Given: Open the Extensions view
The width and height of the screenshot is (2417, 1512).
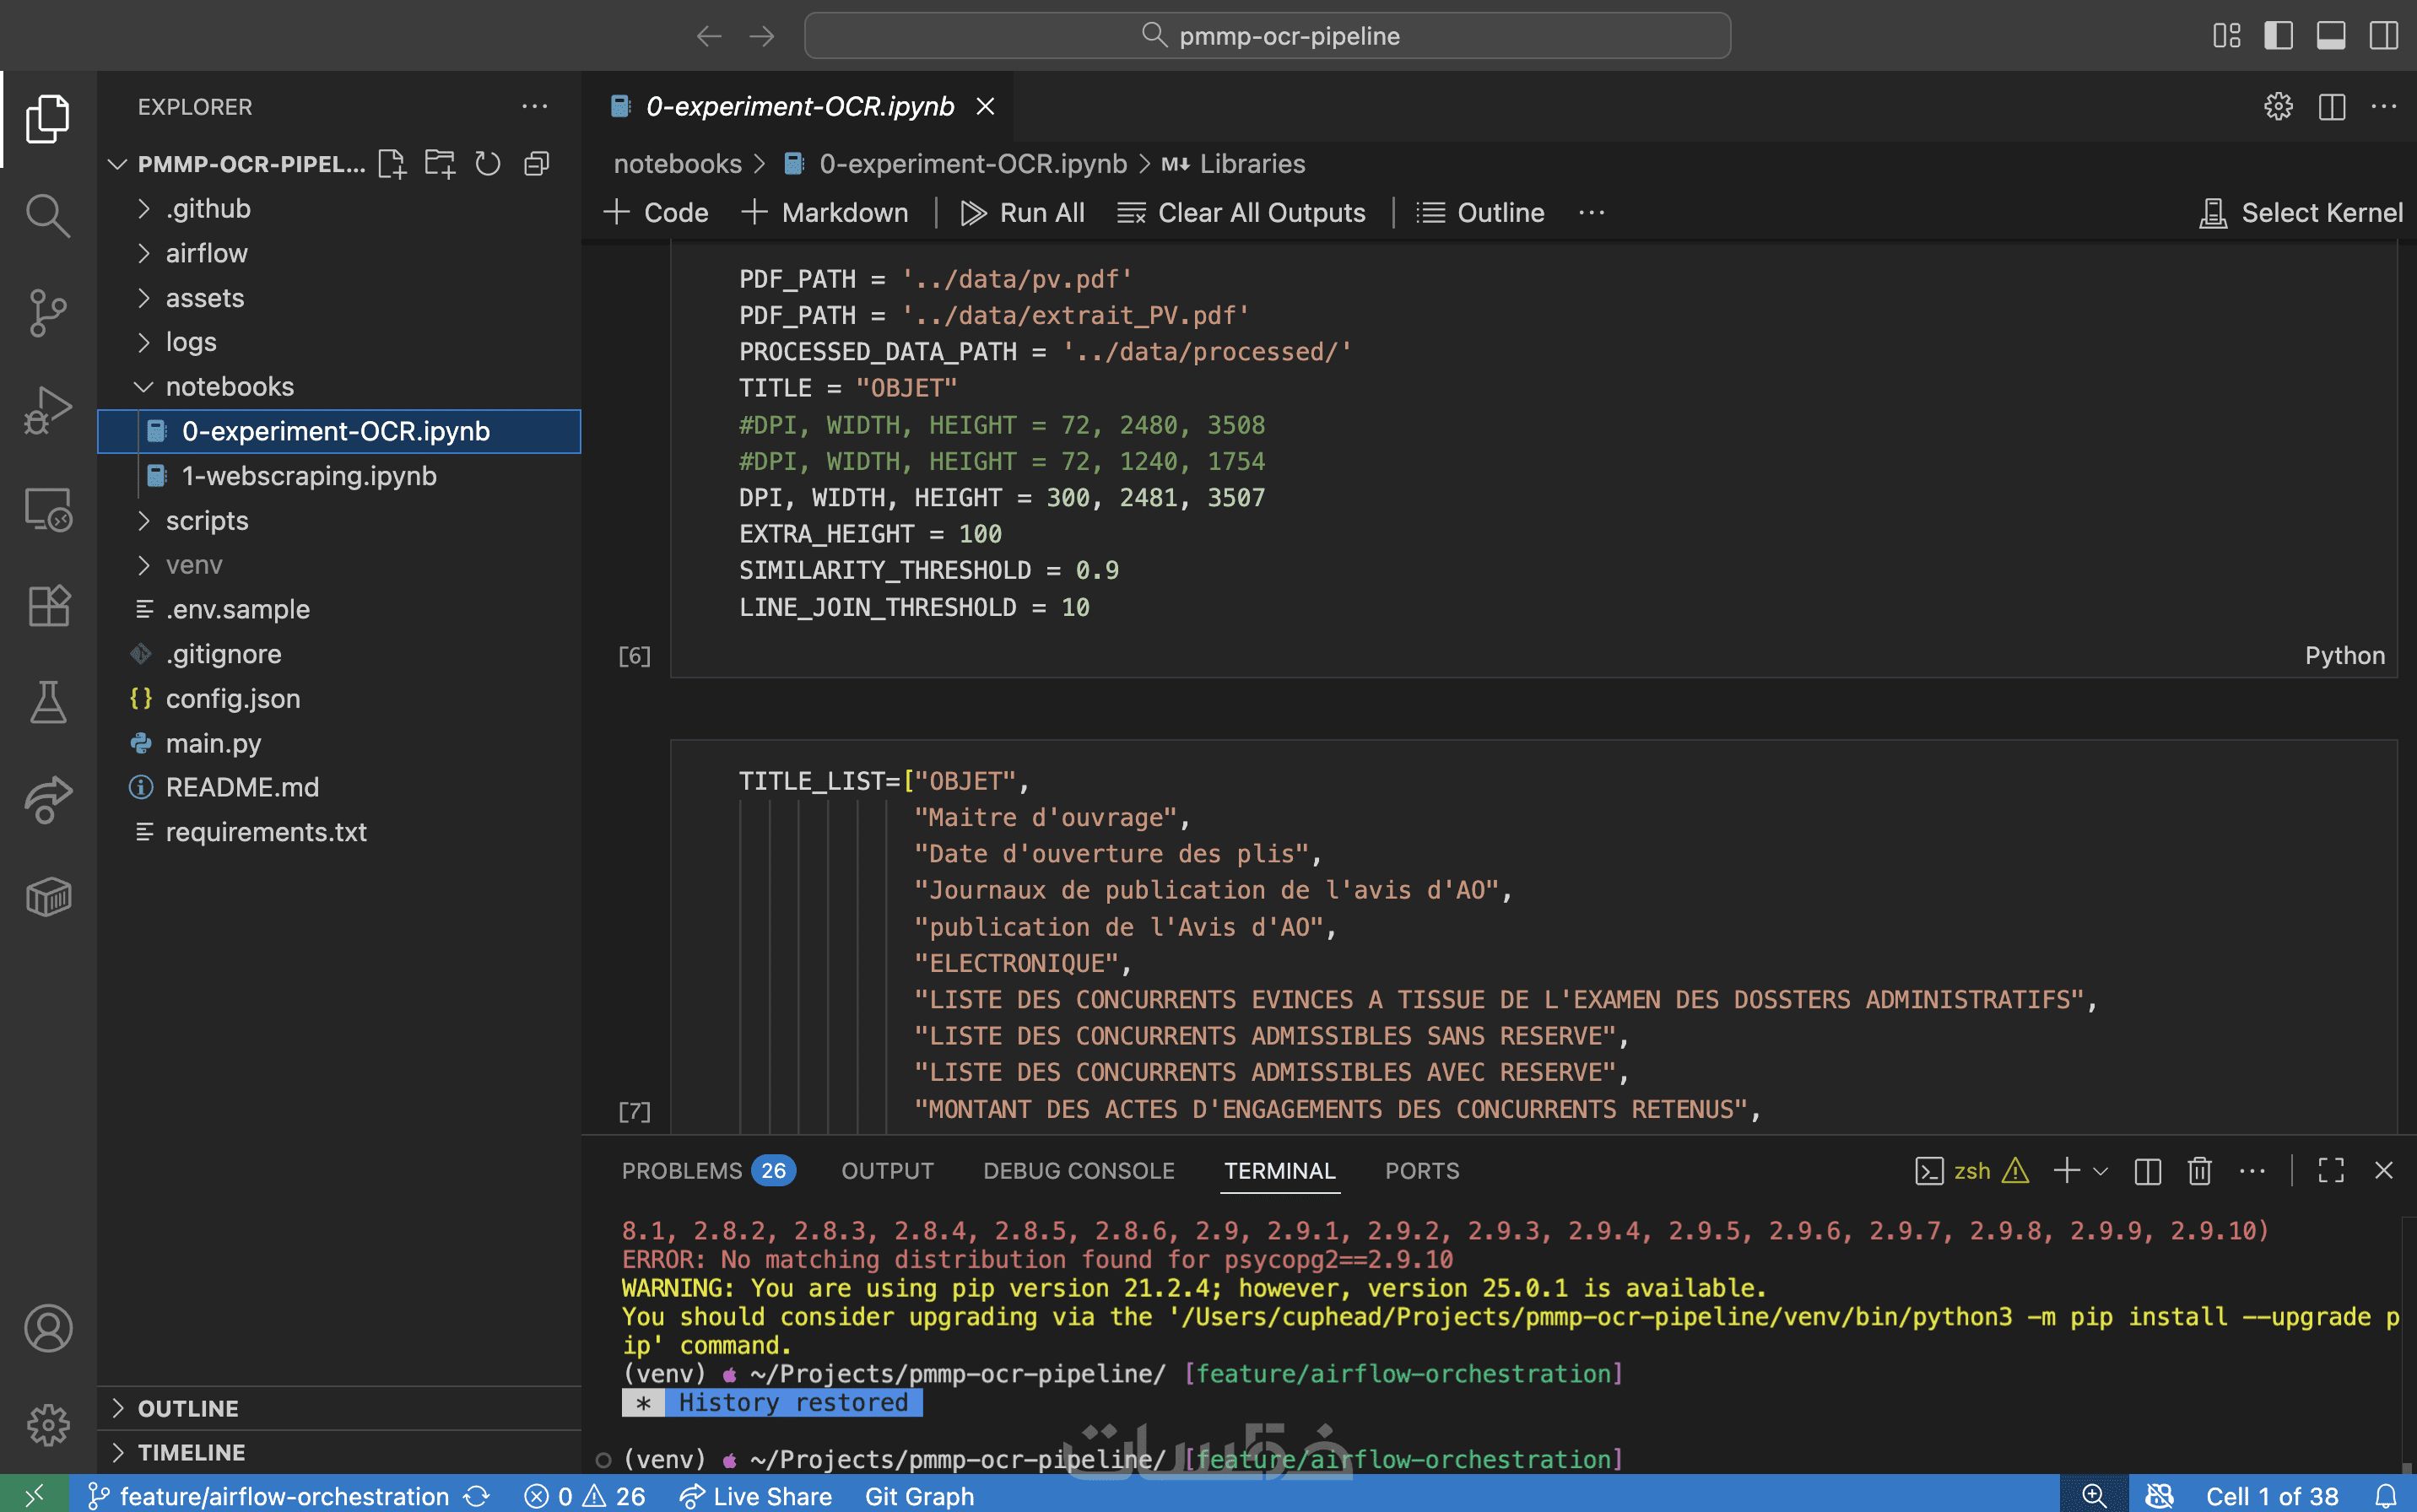Looking at the screenshot, I should [47, 606].
